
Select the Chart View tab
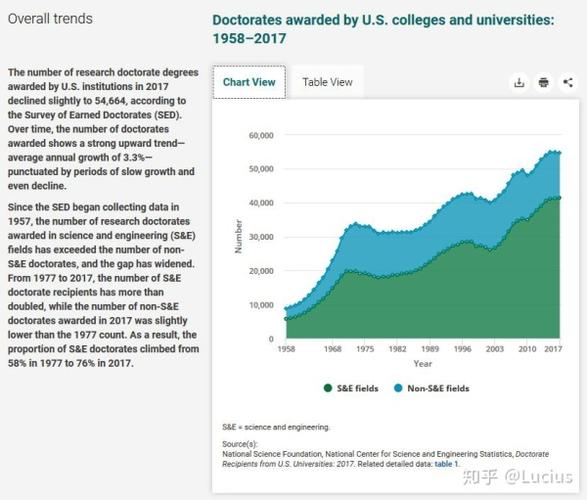[249, 82]
